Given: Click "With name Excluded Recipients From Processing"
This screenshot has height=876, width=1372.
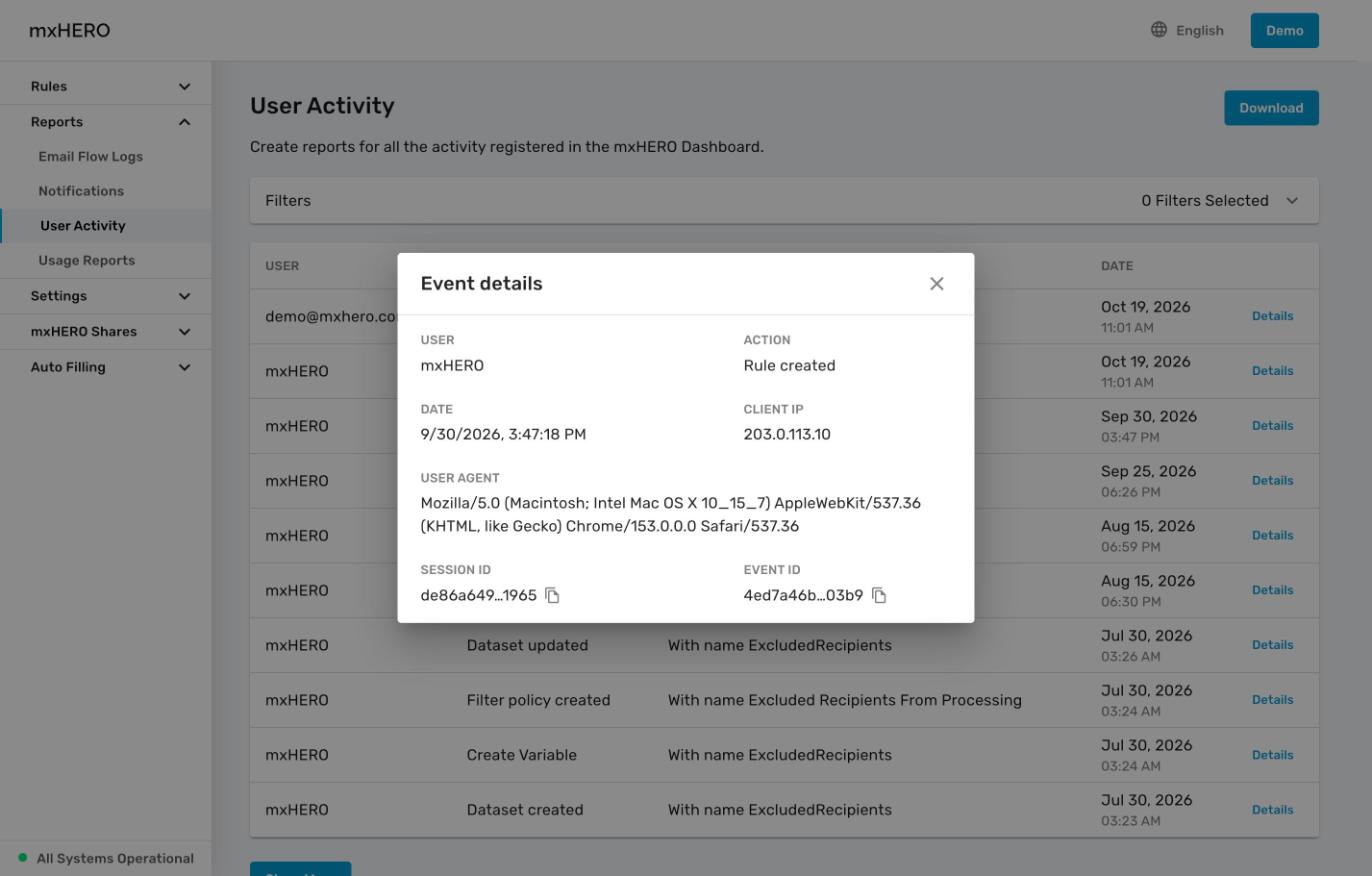Looking at the screenshot, I should click(844, 701).
